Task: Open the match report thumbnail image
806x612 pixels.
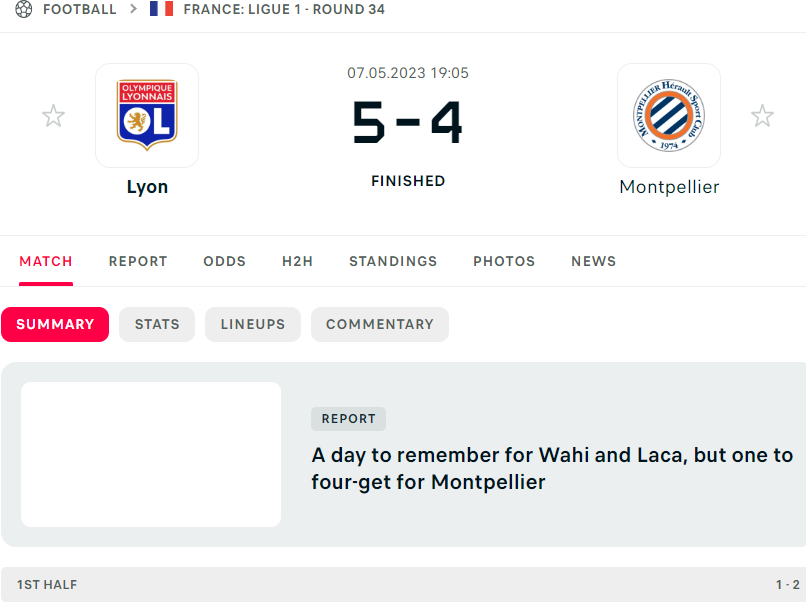Action: [151, 454]
